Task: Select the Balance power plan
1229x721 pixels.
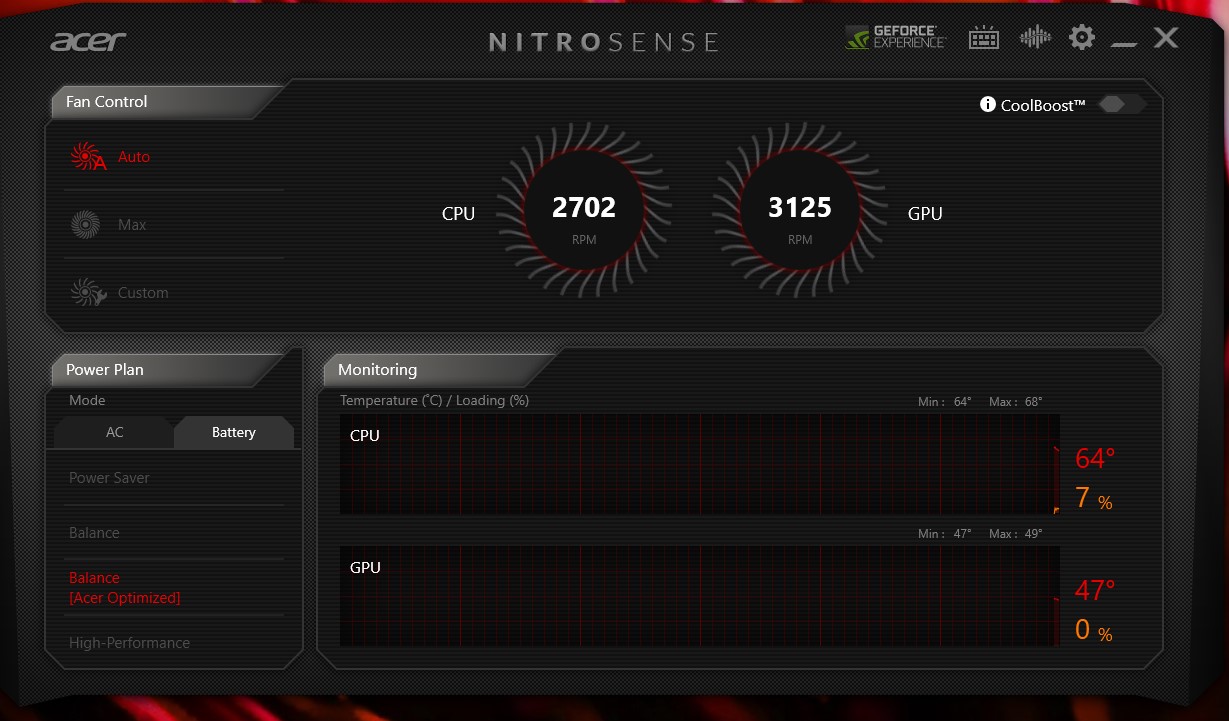Action: point(94,533)
